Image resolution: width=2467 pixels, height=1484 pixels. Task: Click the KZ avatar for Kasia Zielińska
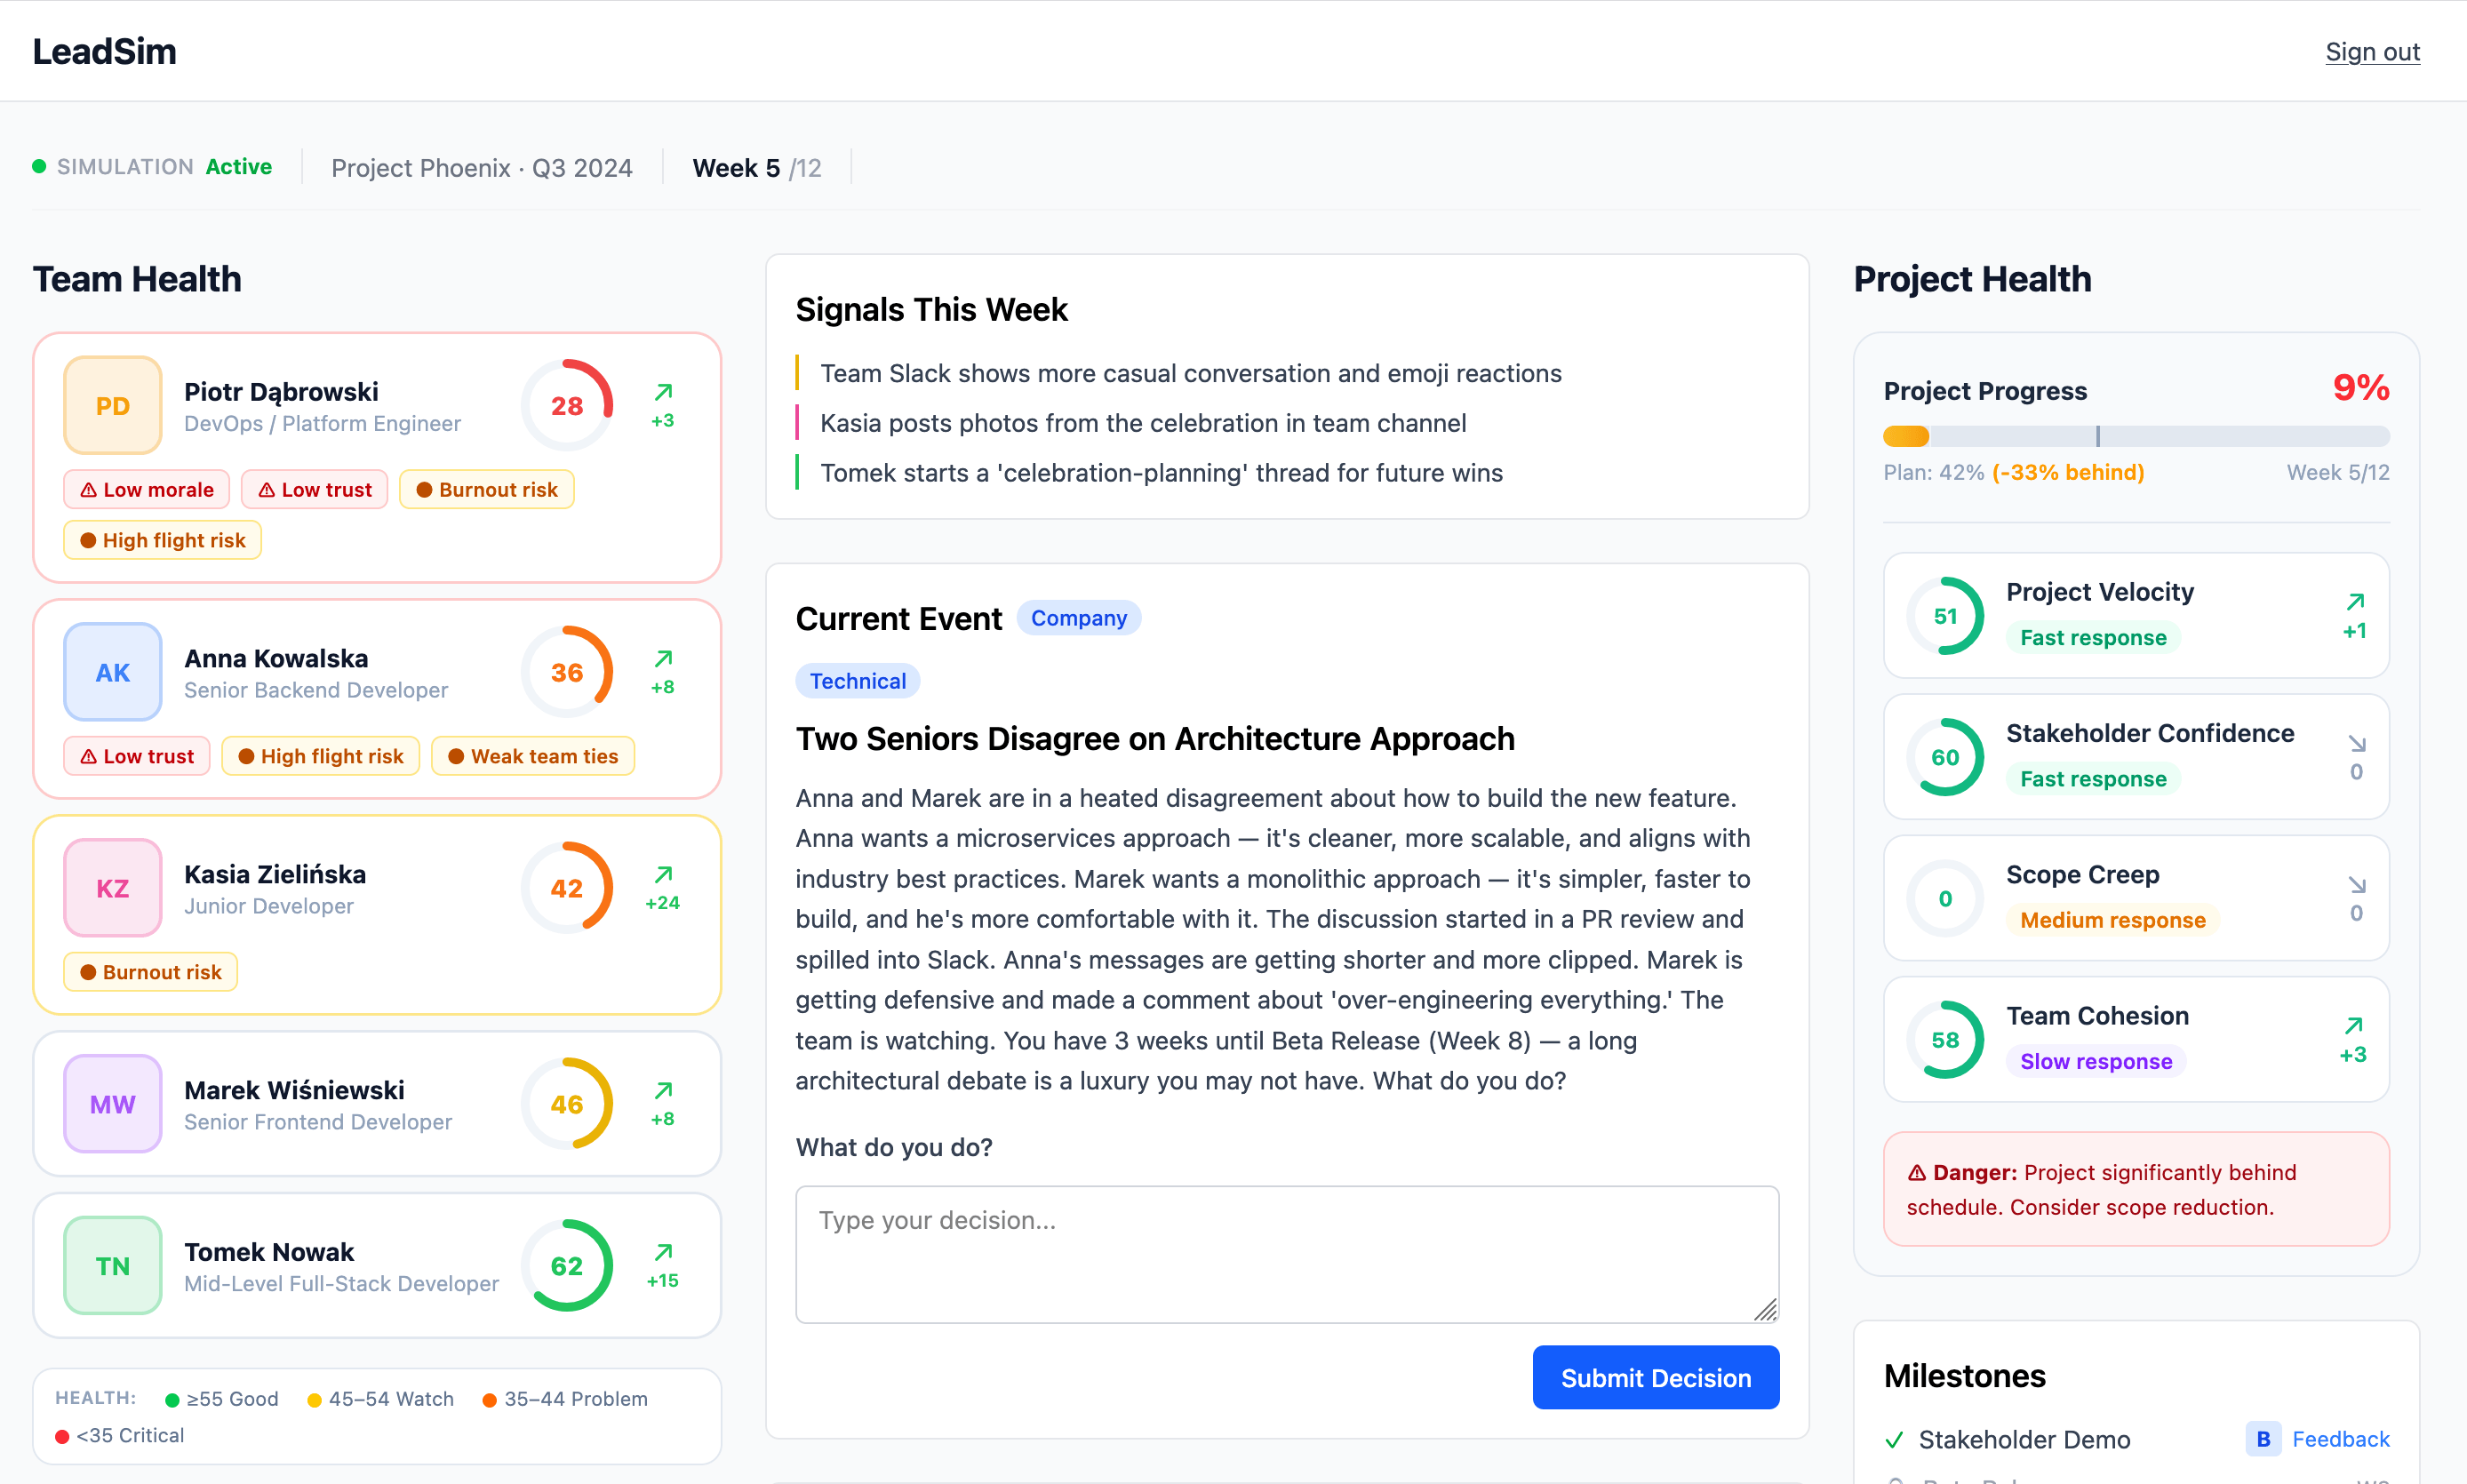pyautogui.click(x=113, y=888)
